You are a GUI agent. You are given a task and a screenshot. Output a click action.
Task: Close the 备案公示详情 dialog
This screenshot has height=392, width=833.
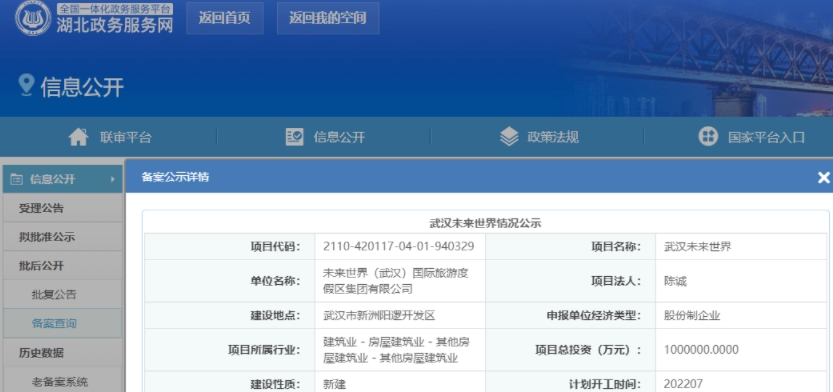coord(823,177)
